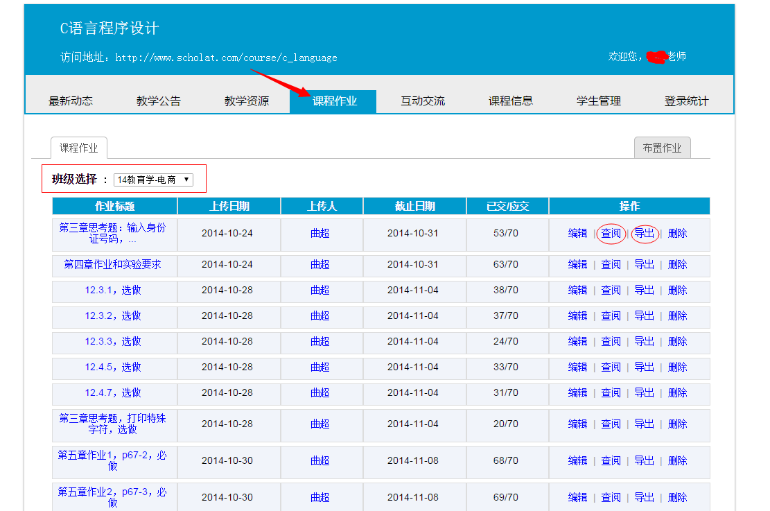Switch to 教学资源 tab
The width and height of the screenshot is (770, 511).
point(247,101)
